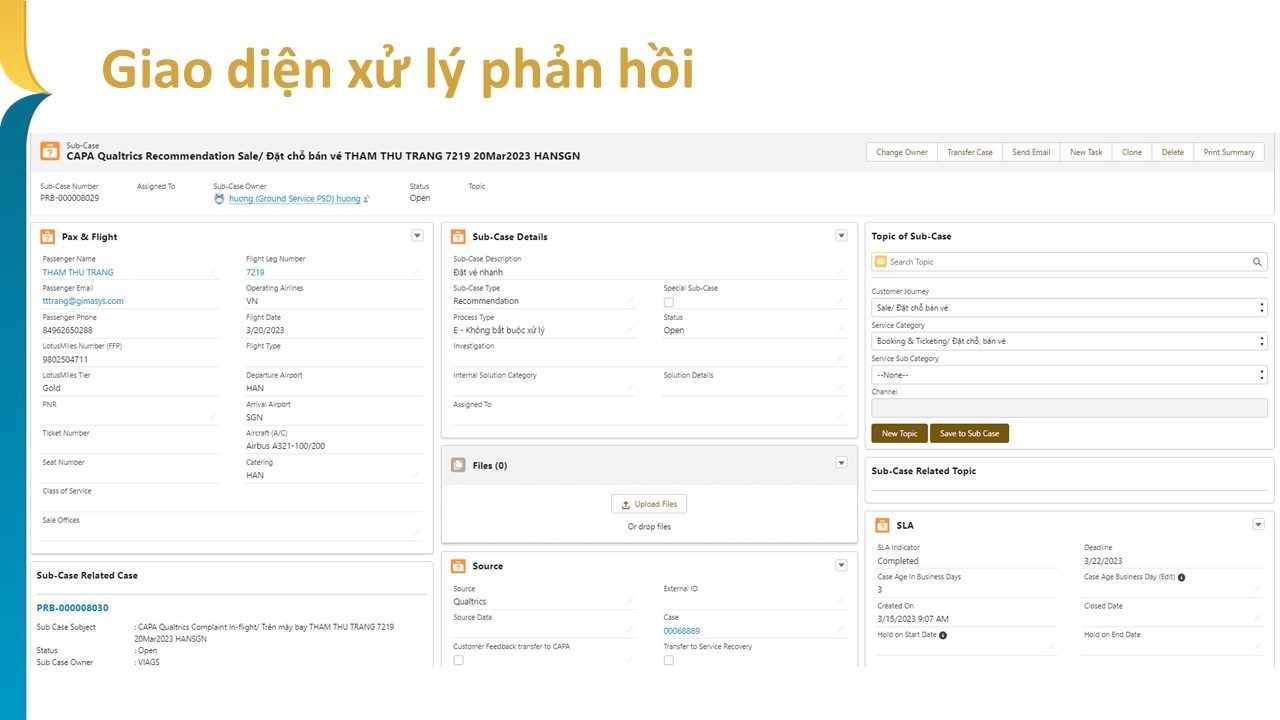Click info icon next to Hold on Start Date

(943, 635)
